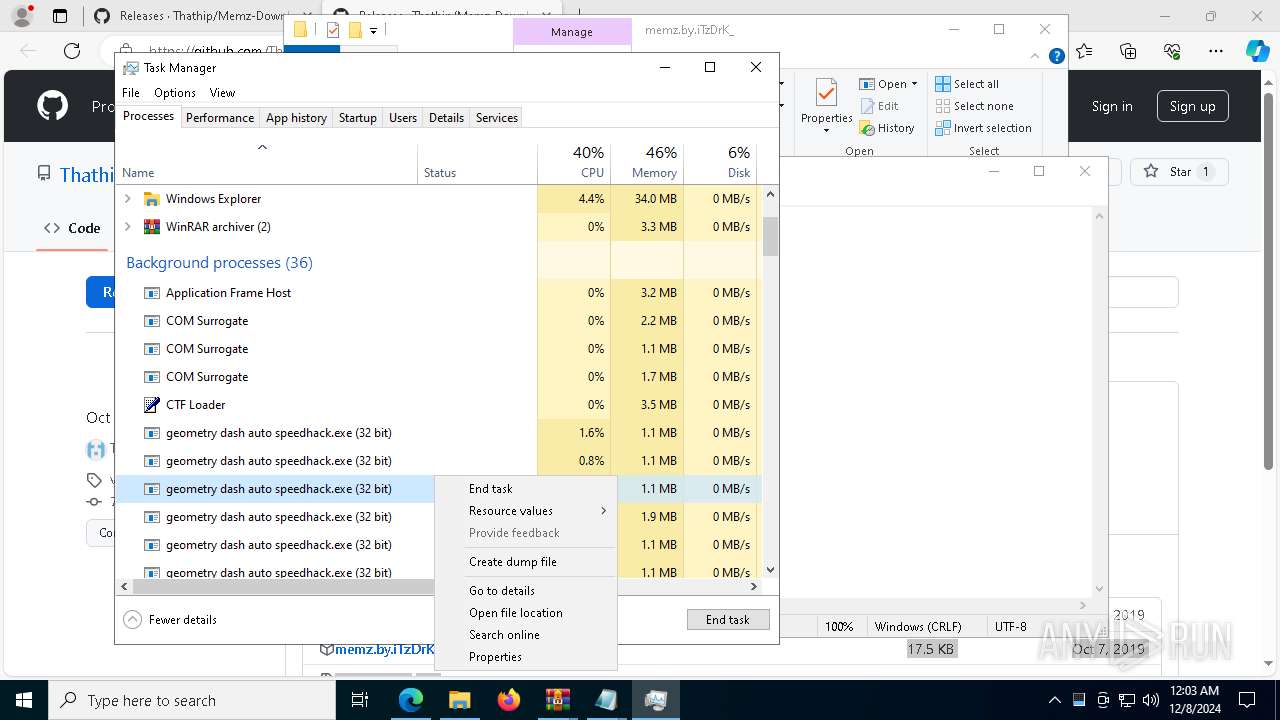The height and width of the screenshot is (720, 1280).
Task: Open Task Manager View menu
Action: tap(222, 93)
